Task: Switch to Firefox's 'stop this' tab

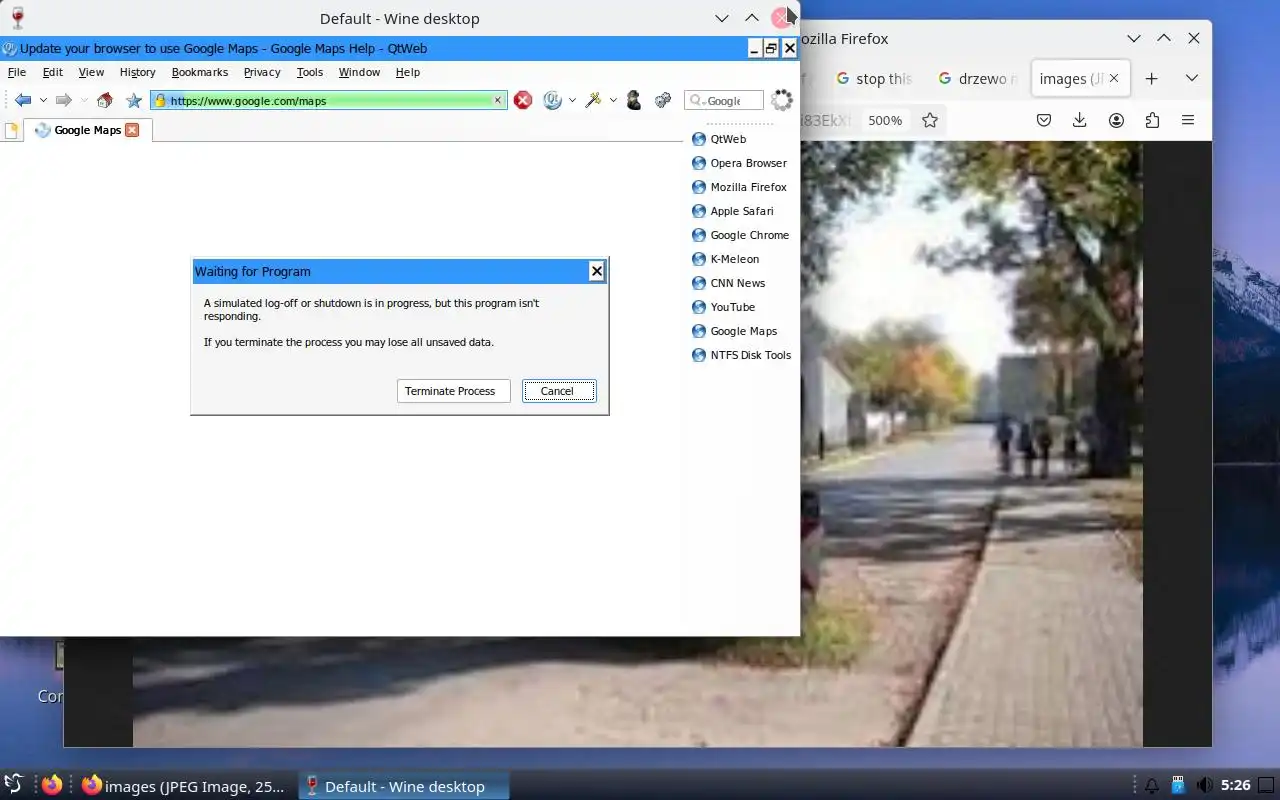Action: 875,78
